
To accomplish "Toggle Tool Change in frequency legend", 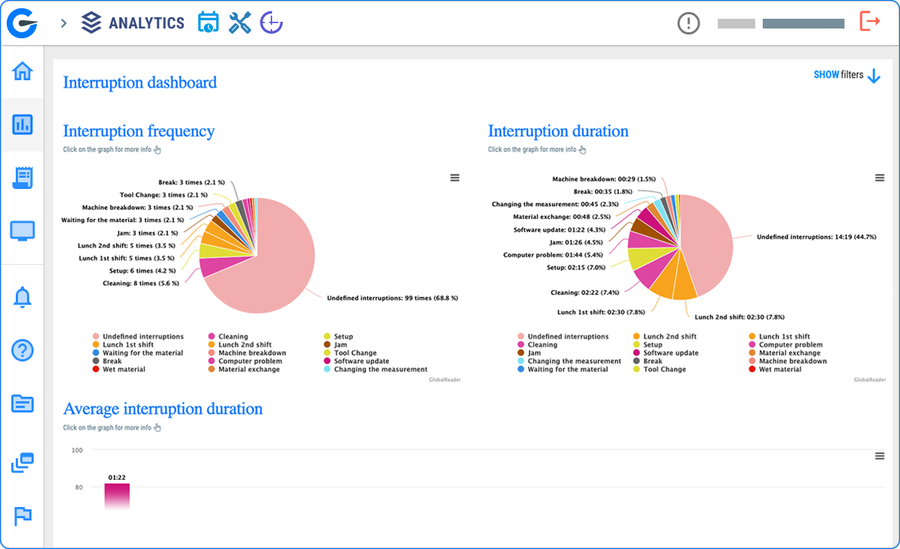I will click(350, 353).
